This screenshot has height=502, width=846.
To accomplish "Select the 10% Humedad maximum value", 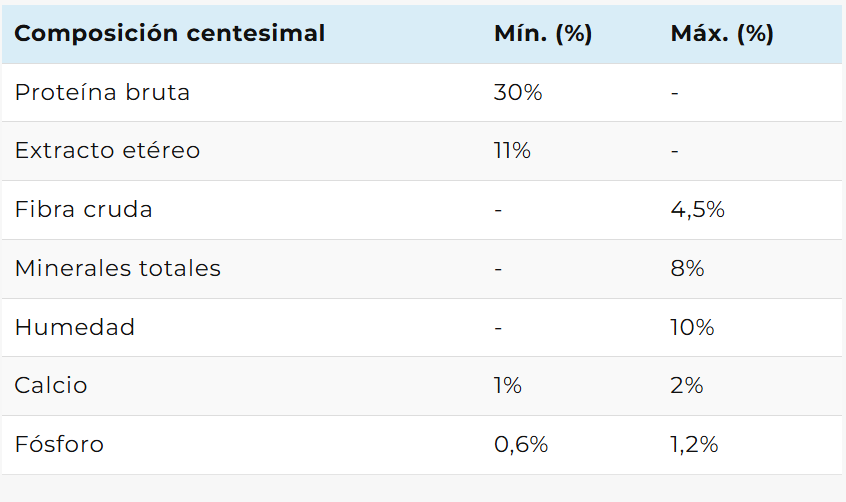I will (692, 327).
